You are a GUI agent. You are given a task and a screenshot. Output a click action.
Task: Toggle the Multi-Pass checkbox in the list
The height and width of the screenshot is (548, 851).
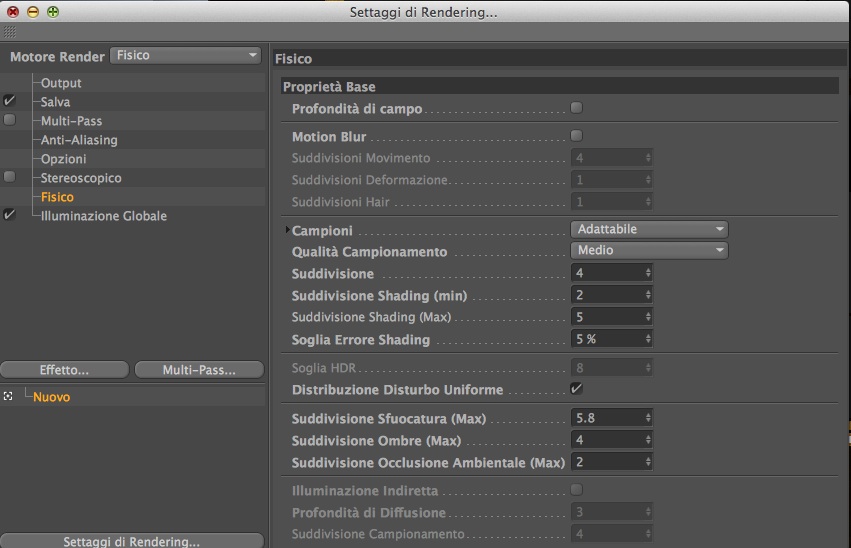click(10, 120)
